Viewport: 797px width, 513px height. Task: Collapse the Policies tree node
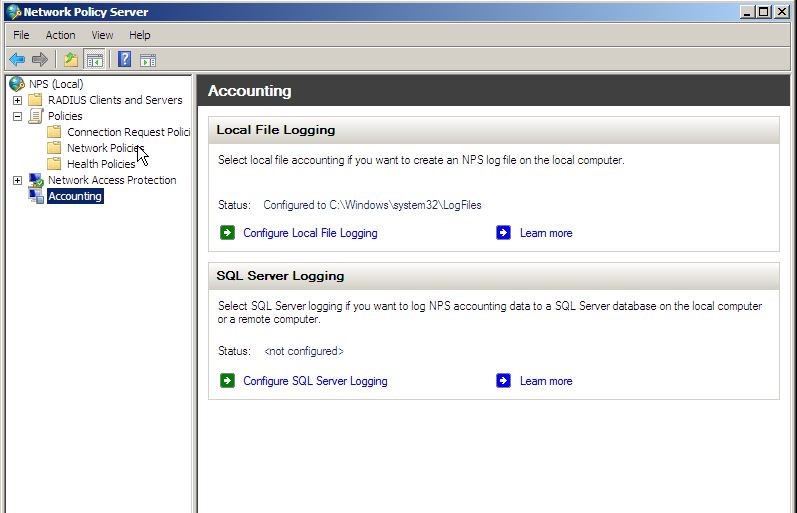pyautogui.click(x=17, y=116)
